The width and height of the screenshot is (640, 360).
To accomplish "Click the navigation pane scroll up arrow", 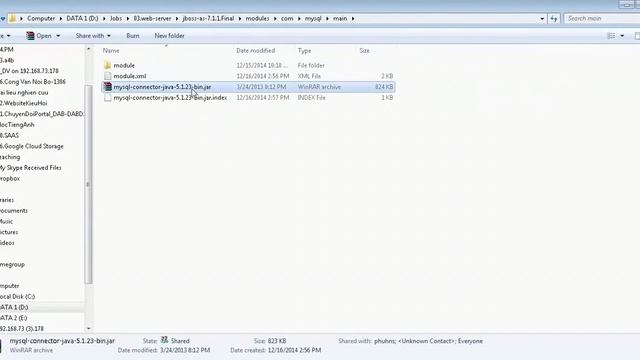I will coord(89,49).
